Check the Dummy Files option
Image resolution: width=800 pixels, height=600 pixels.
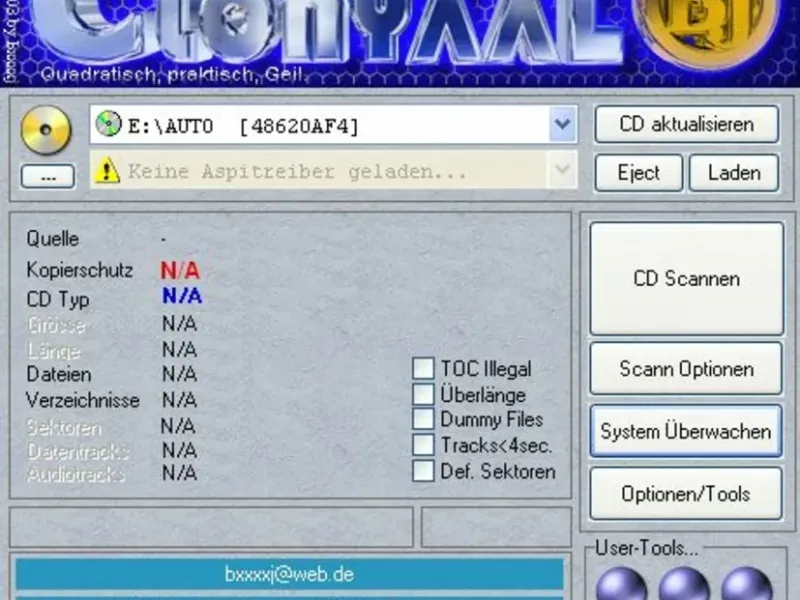(423, 419)
